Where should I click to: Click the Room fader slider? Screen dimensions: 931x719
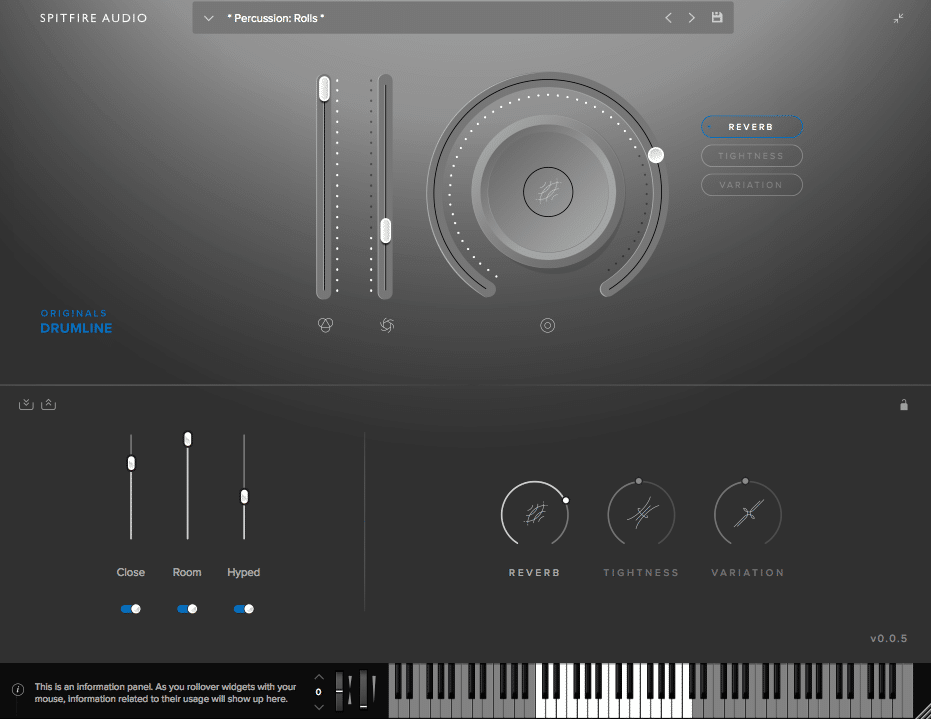pos(186,438)
